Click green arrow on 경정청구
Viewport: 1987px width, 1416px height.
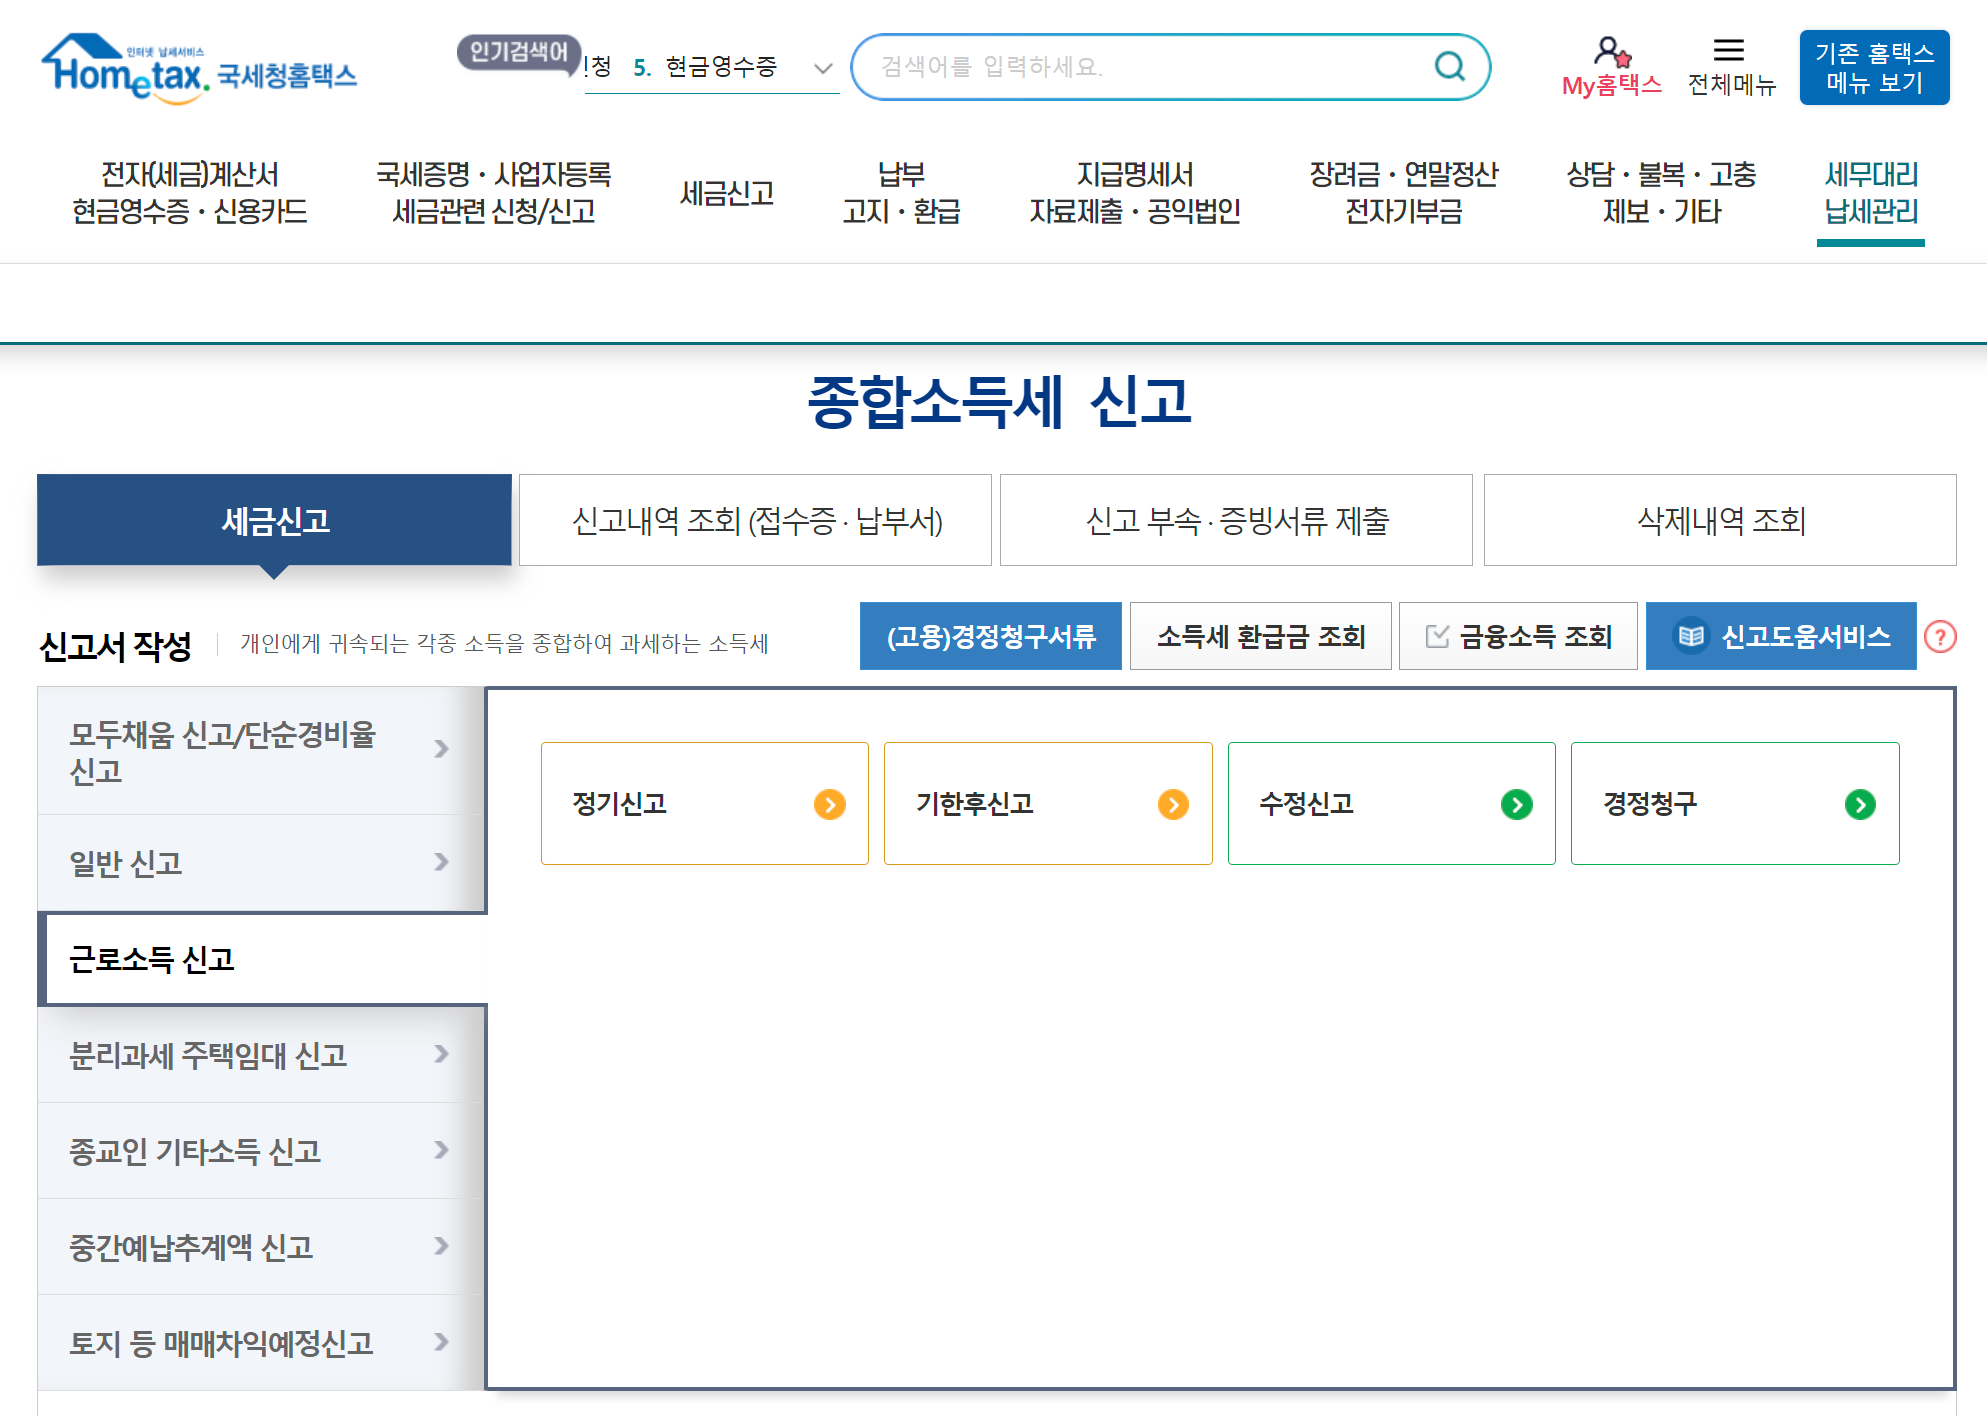(x=1859, y=804)
